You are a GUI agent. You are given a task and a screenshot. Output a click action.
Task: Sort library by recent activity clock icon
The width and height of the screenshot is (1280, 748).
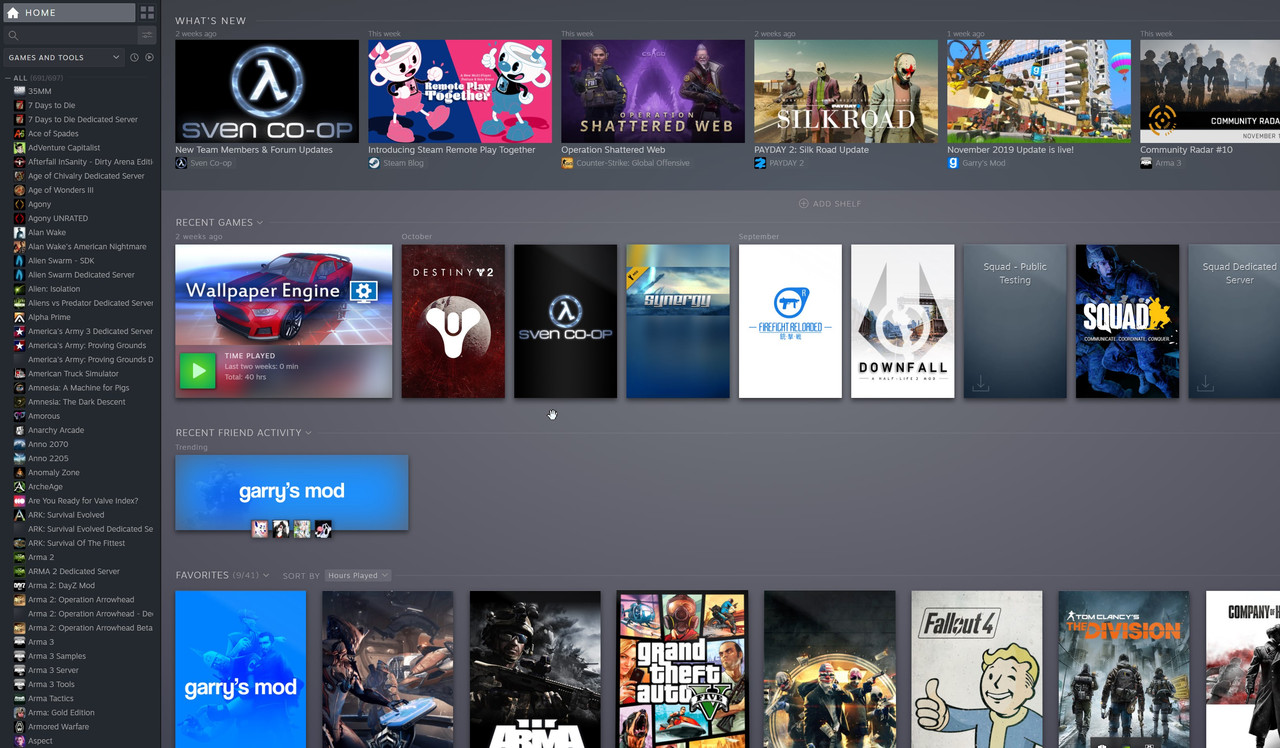[x=134, y=57]
